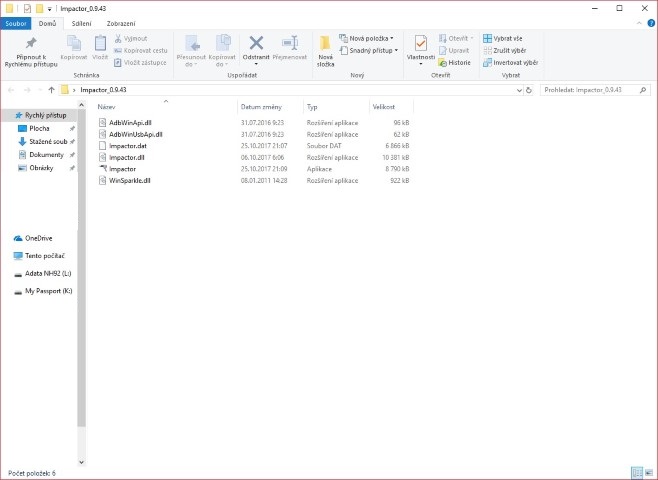Viewport: 658px width, 480px height.
Task: Click the forward navigation arrow
Action: tap(27, 90)
